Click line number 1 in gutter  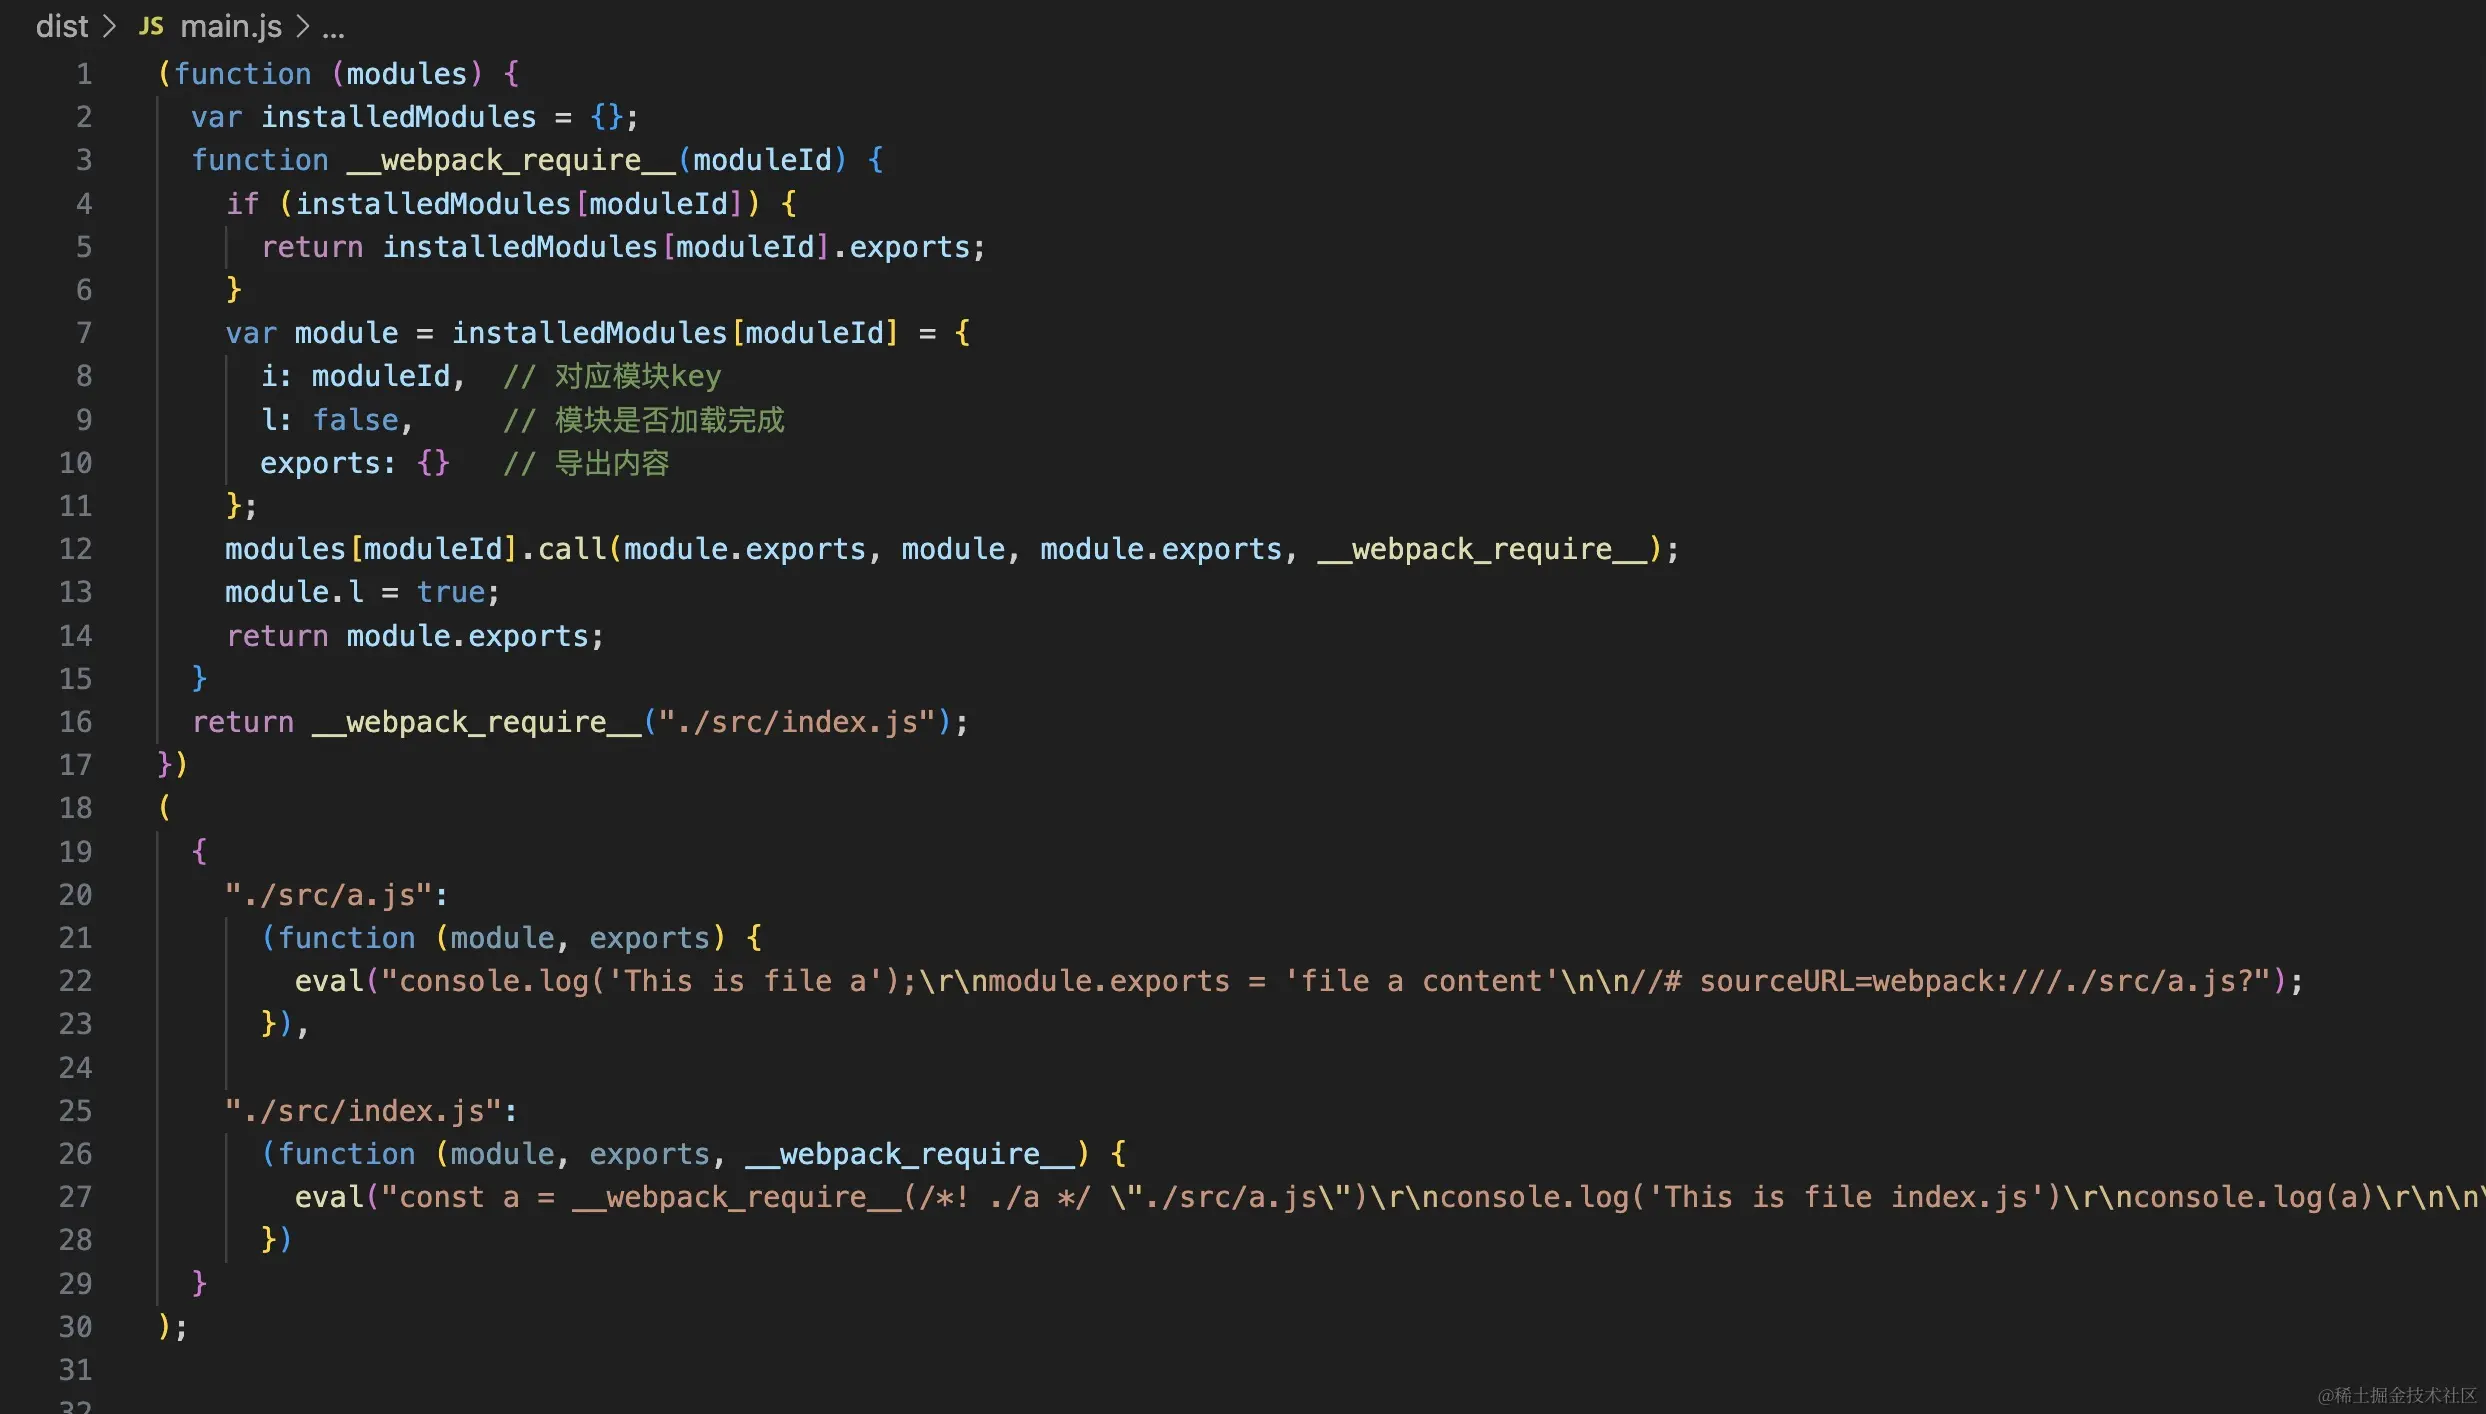point(84,74)
